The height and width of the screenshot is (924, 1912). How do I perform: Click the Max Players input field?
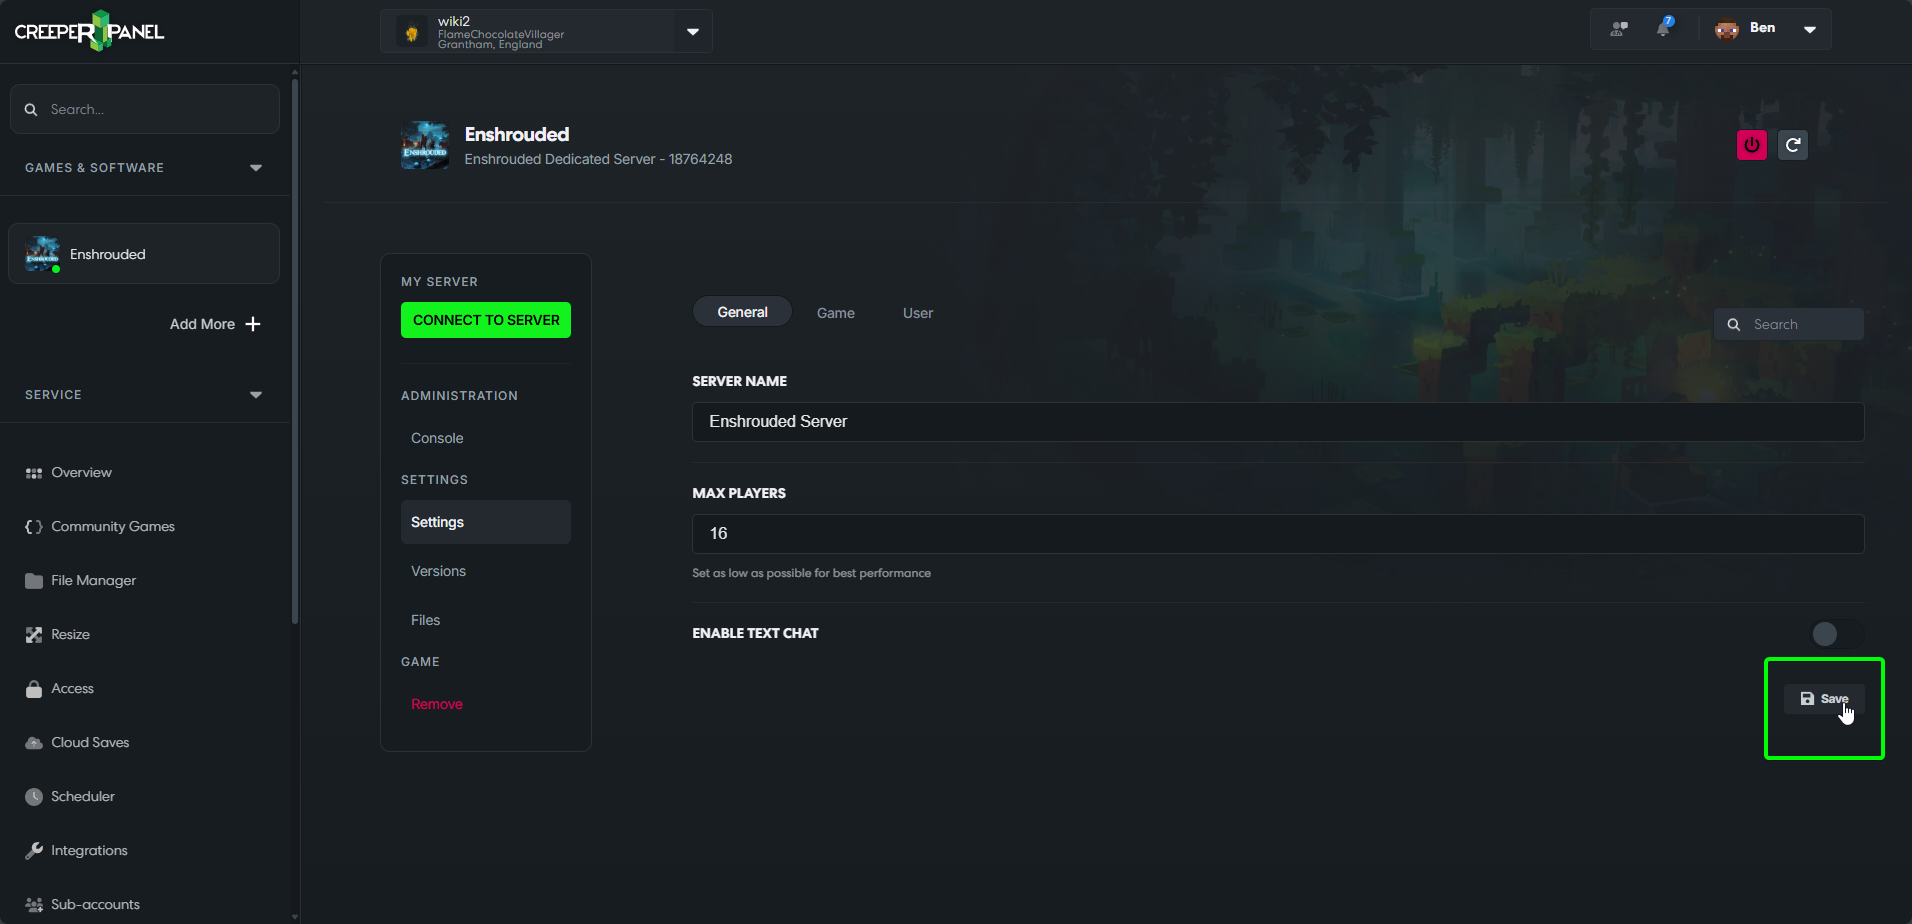[1278, 534]
